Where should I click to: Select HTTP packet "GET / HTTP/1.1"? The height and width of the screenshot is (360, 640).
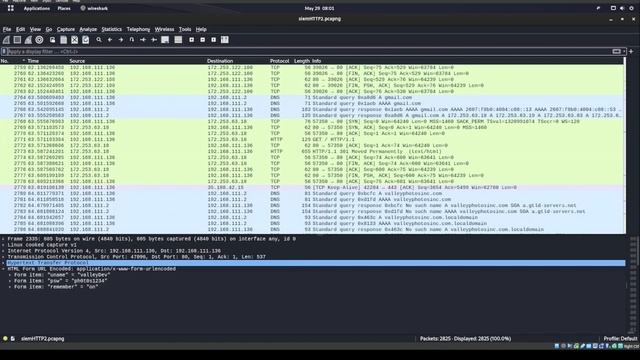click(x=312, y=140)
